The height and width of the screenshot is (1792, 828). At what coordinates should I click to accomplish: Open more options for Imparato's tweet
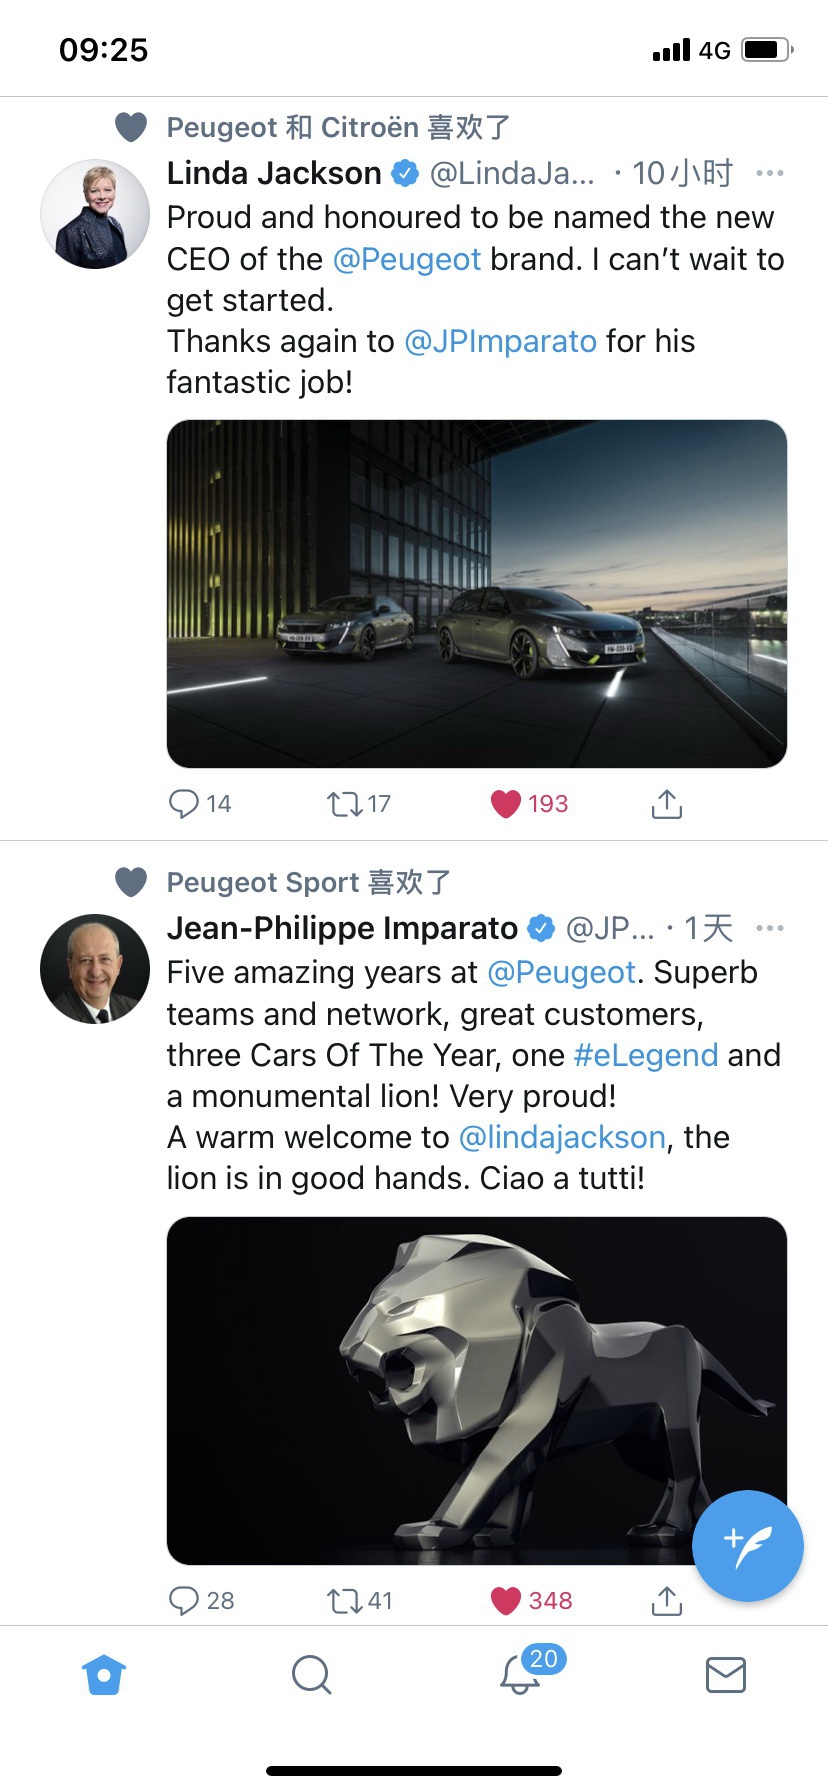click(769, 929)
